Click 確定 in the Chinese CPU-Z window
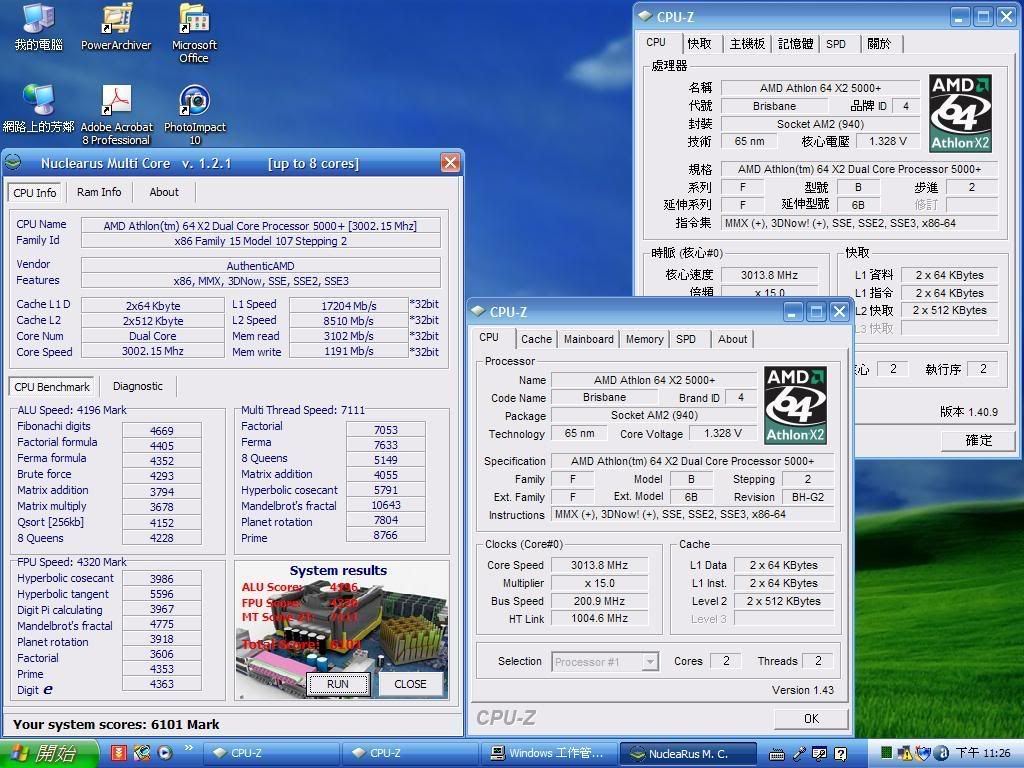 [x=978, y=440]
